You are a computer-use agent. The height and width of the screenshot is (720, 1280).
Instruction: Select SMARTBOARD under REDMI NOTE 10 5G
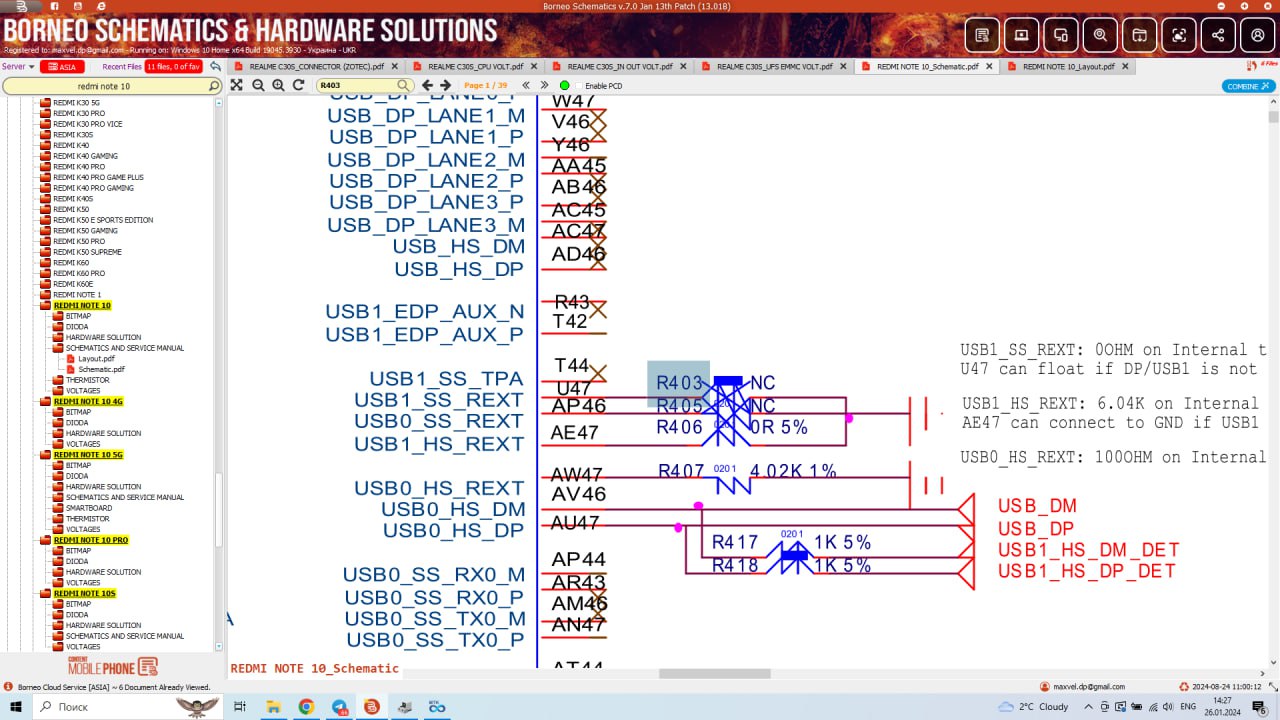pyautogui.click(x=89, y=508)
